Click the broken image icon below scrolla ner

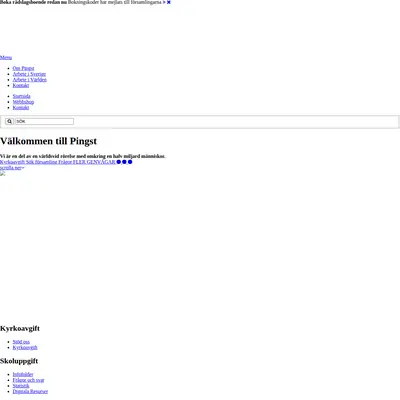pos(3,173)
